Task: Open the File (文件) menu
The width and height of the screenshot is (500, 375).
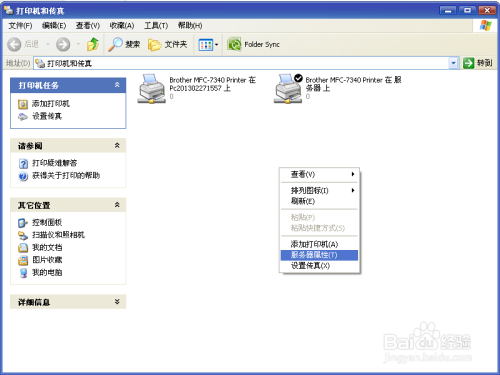Action: 20,26
